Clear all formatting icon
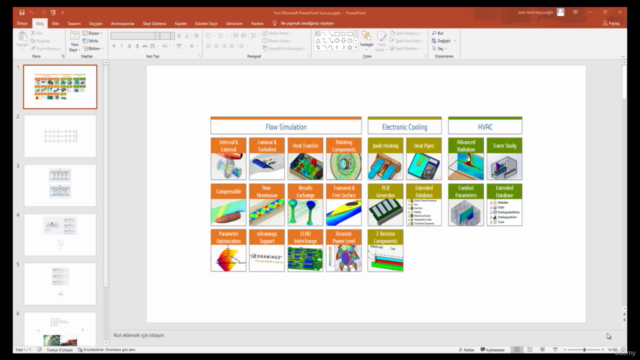Image resolution: width=640 pixels, height=360 pixels. tap(197, 36)
